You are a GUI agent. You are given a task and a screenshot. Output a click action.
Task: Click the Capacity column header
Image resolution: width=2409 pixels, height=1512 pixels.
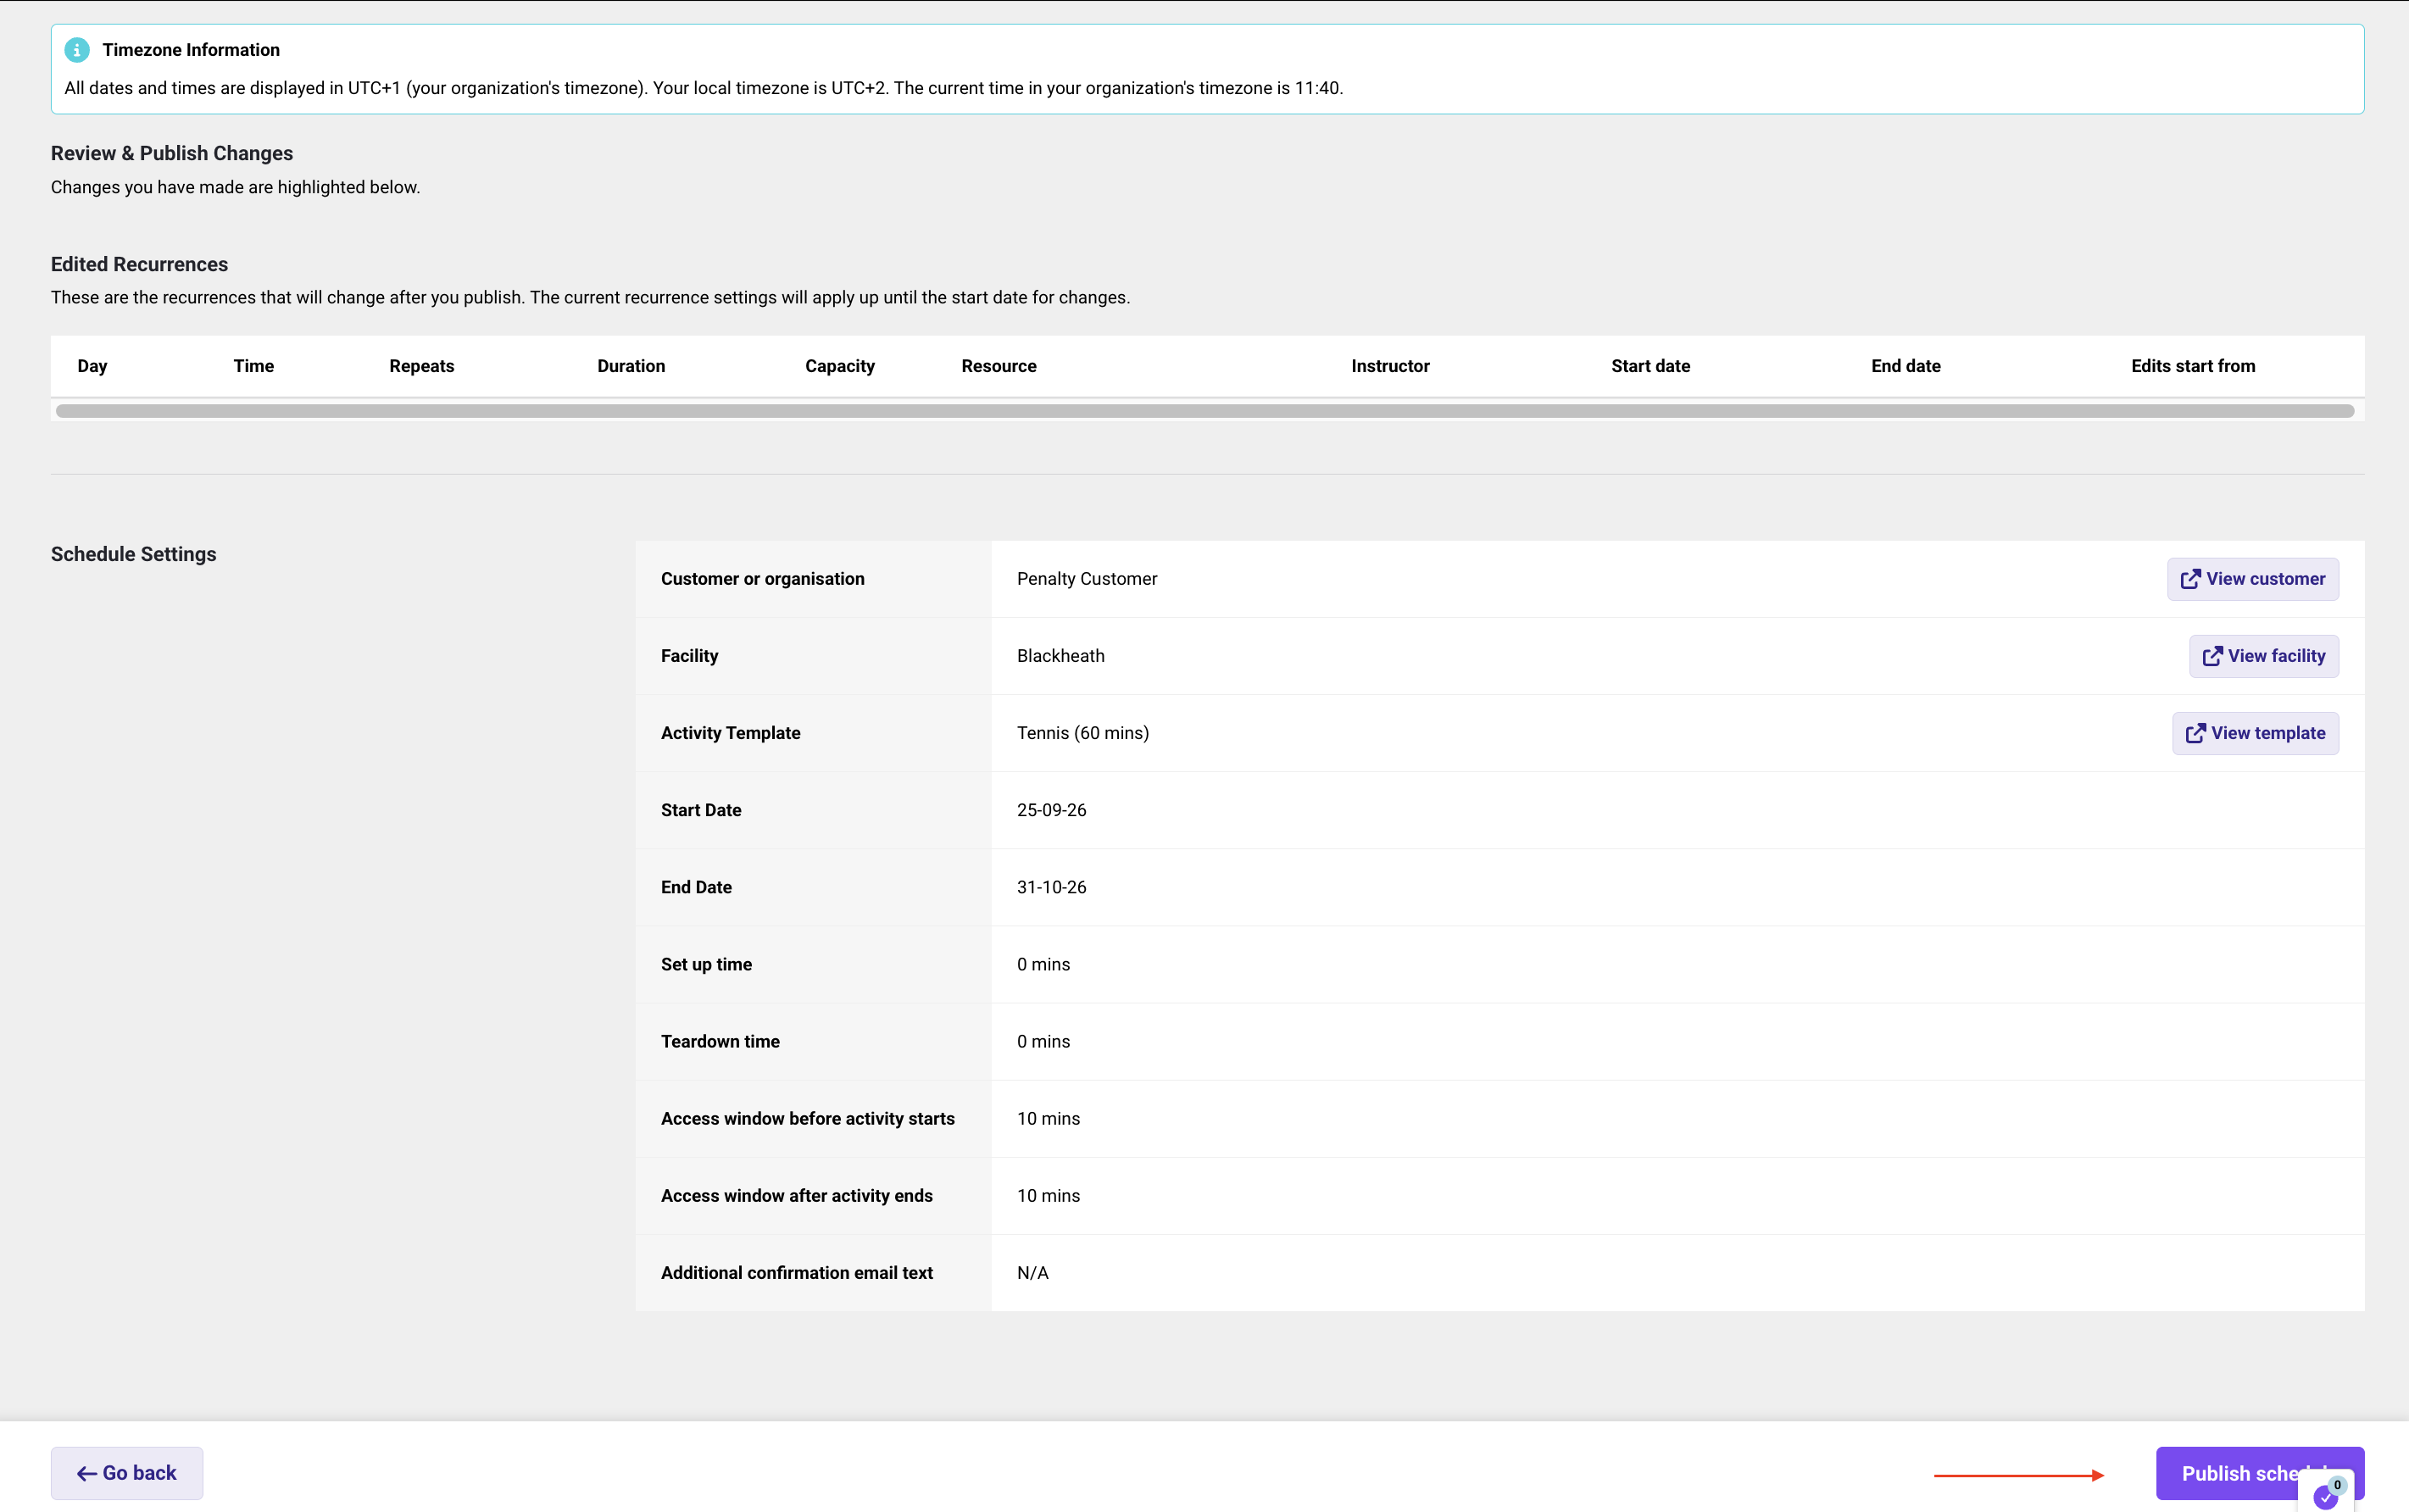[x=840, y=366]
